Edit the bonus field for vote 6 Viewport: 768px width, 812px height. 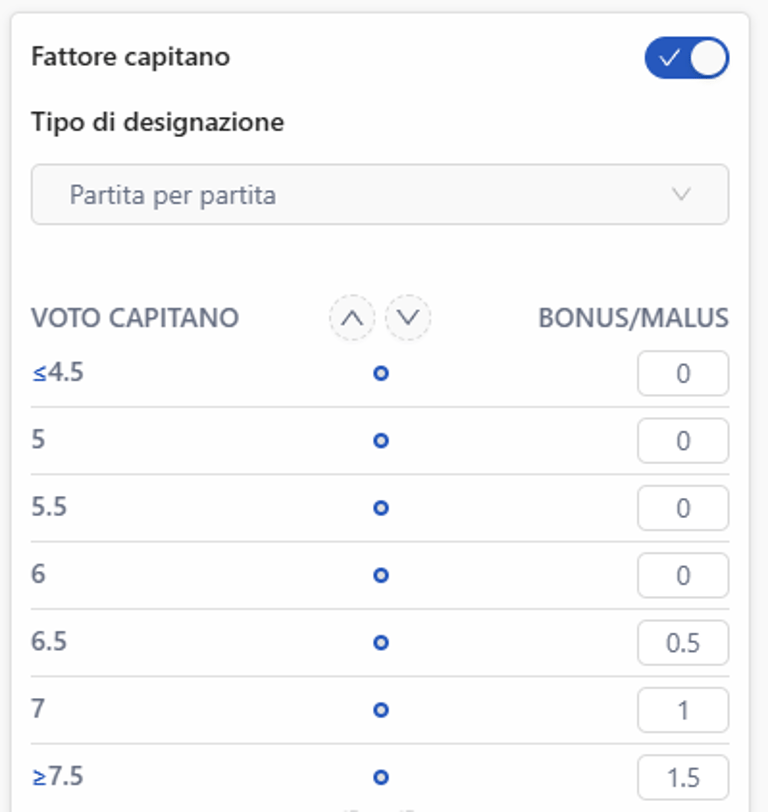pyautogui.click(x=683, y=576)
